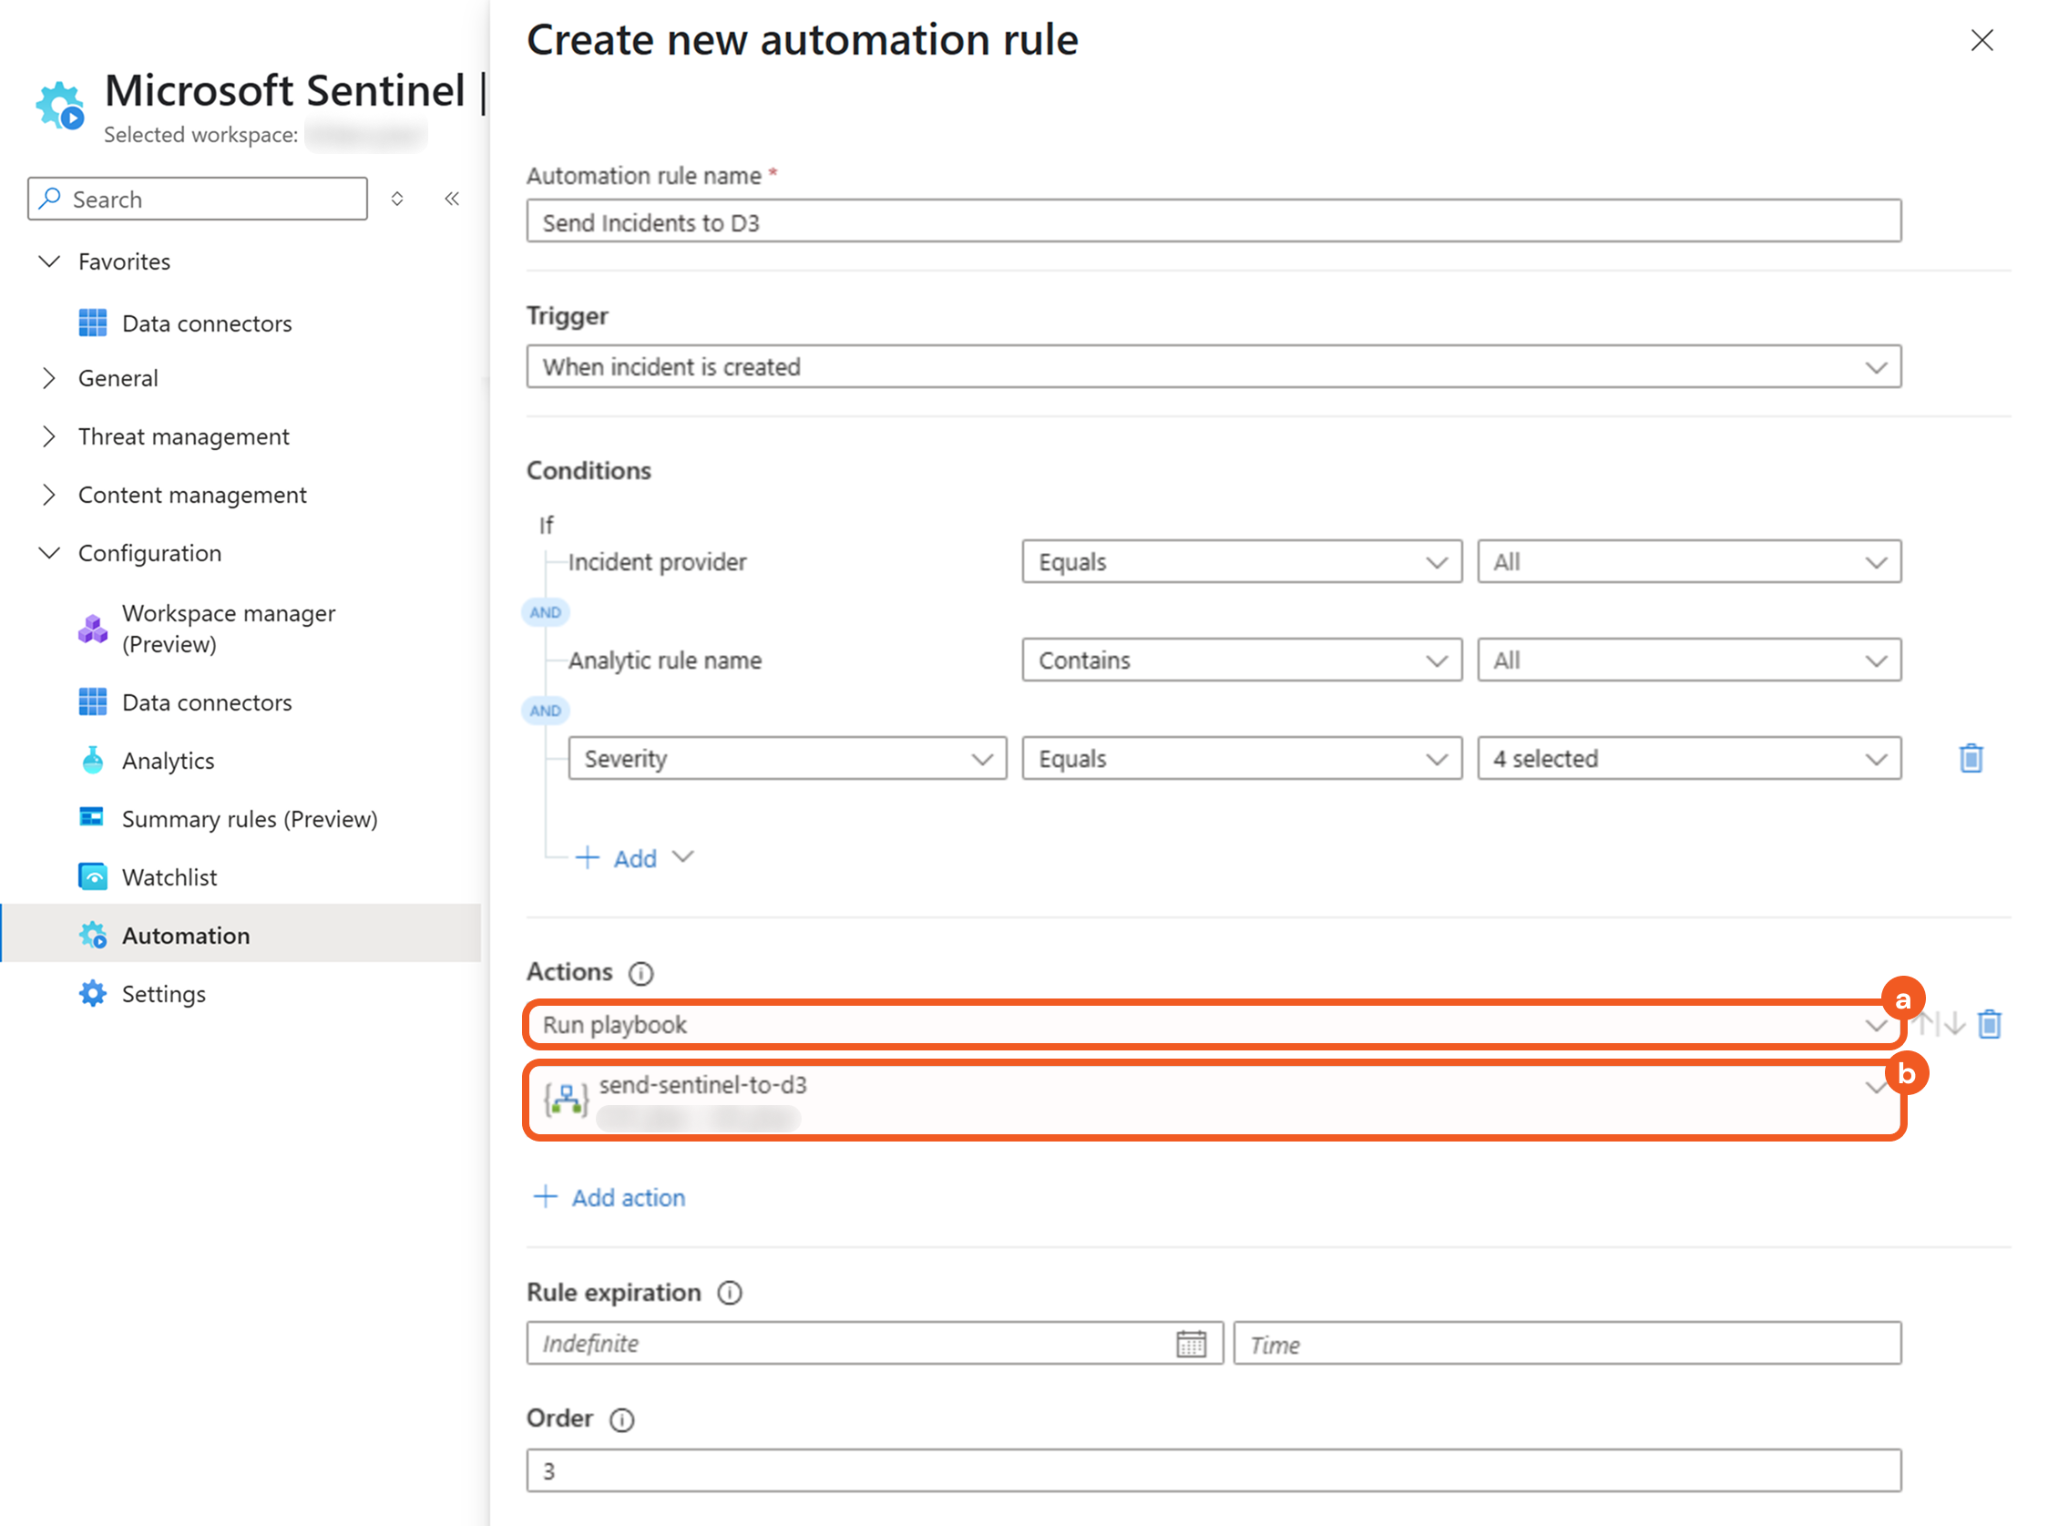Expand the Threat management section
The height and width of the screenshot is (1526, 2048).
coord(183,436)
